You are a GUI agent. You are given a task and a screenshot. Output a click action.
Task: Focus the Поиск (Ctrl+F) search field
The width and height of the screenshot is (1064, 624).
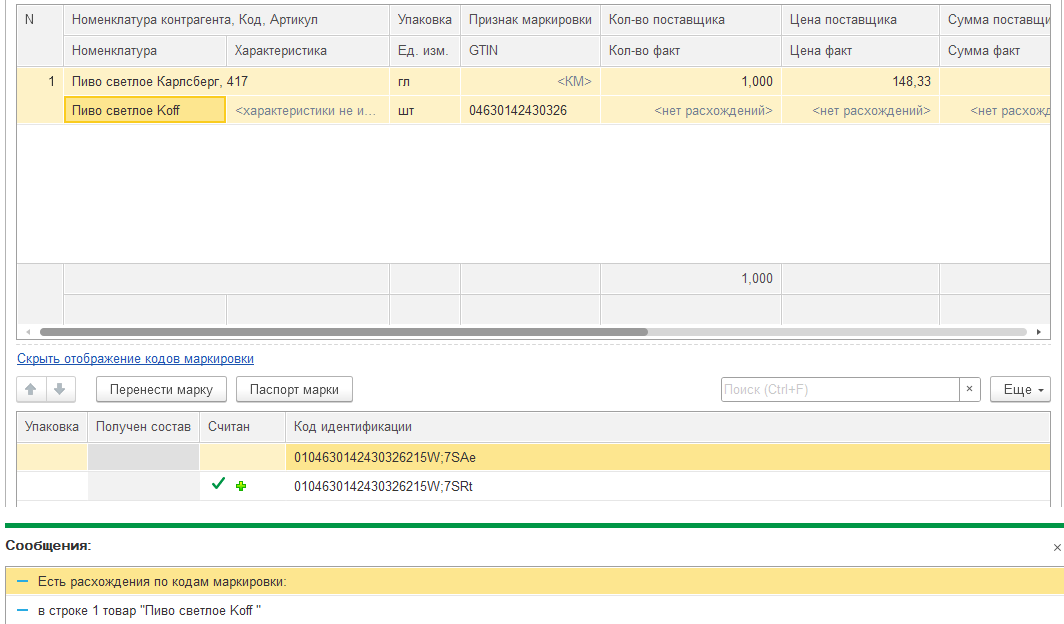[840, 390]
